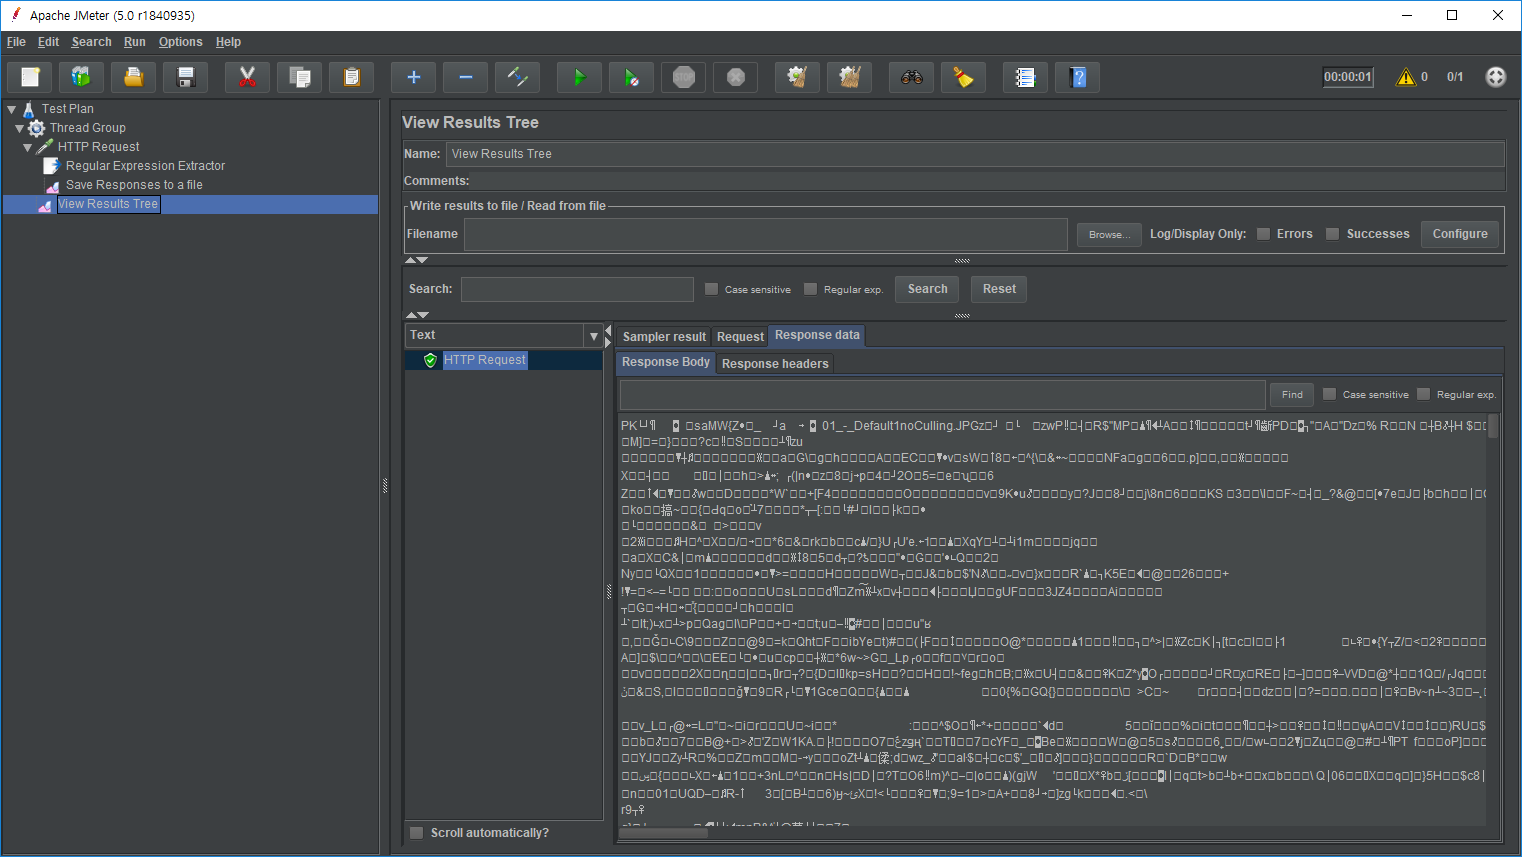Viewport: 1522px width, 857px height.
Task: Shutdown test threads icon
Action: tap(736, 77)
